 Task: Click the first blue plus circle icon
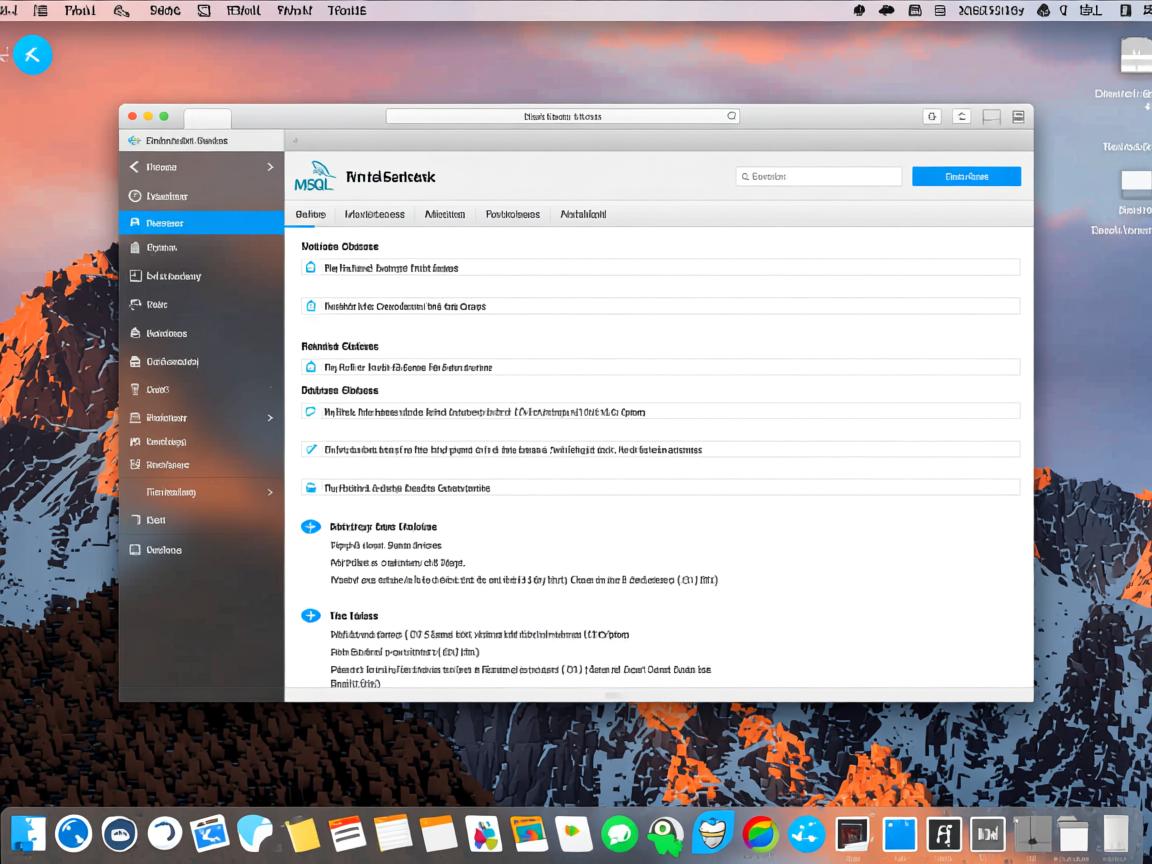311,526
